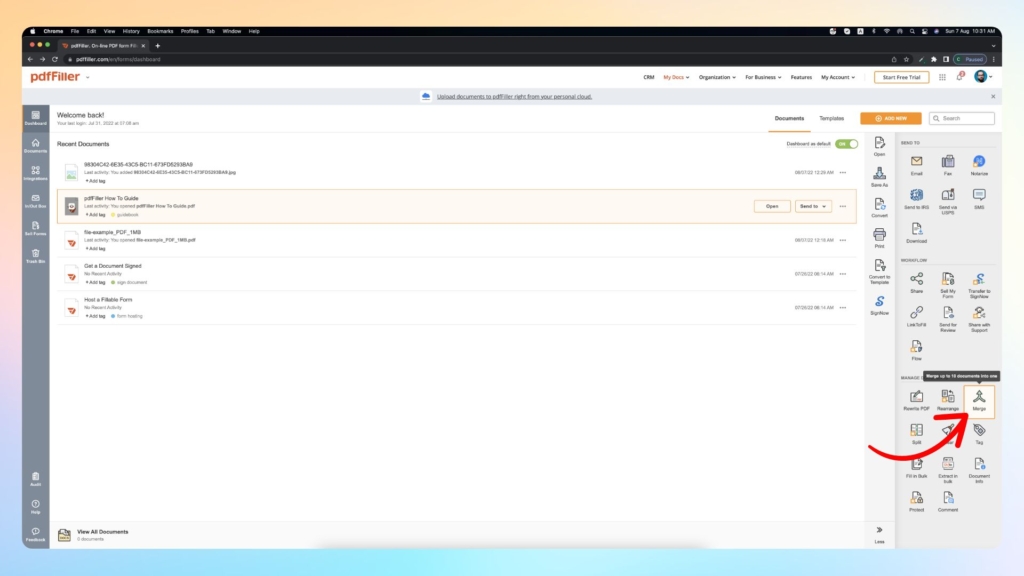Choose the Split document tool
The image size is (1024, 576).
[x=916, y=434]
